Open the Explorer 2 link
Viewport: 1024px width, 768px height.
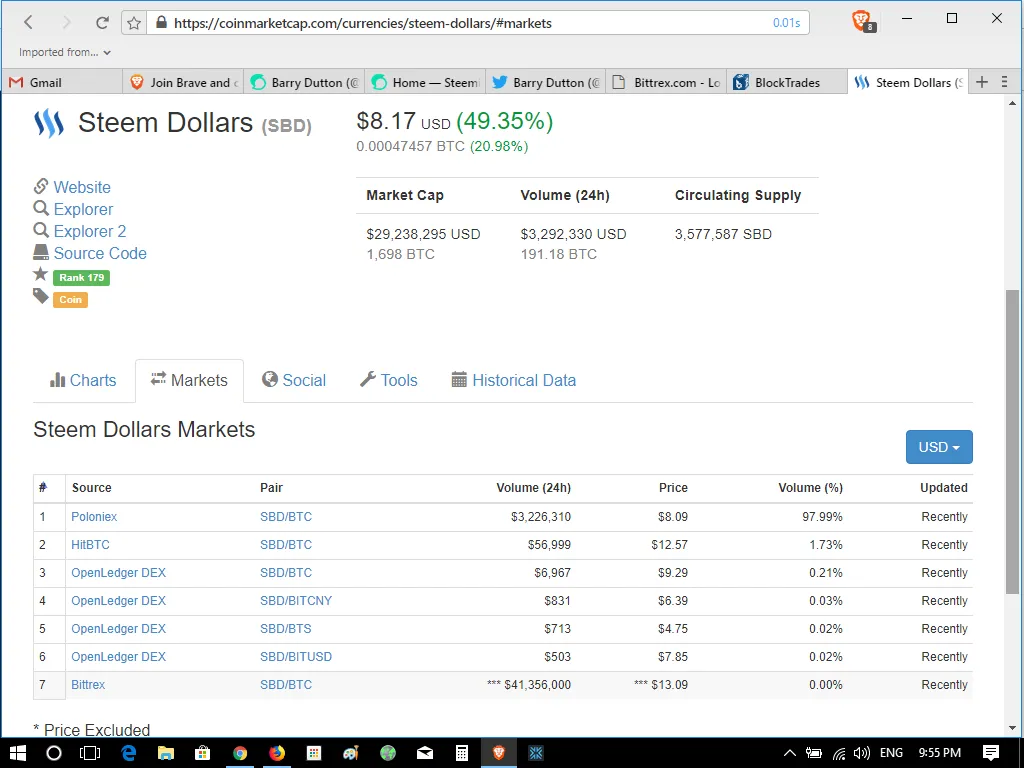click(89, 231)
